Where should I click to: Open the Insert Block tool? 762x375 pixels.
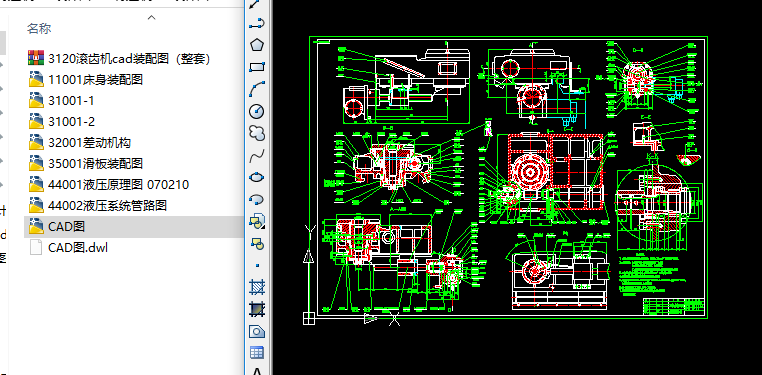(257, 222)
